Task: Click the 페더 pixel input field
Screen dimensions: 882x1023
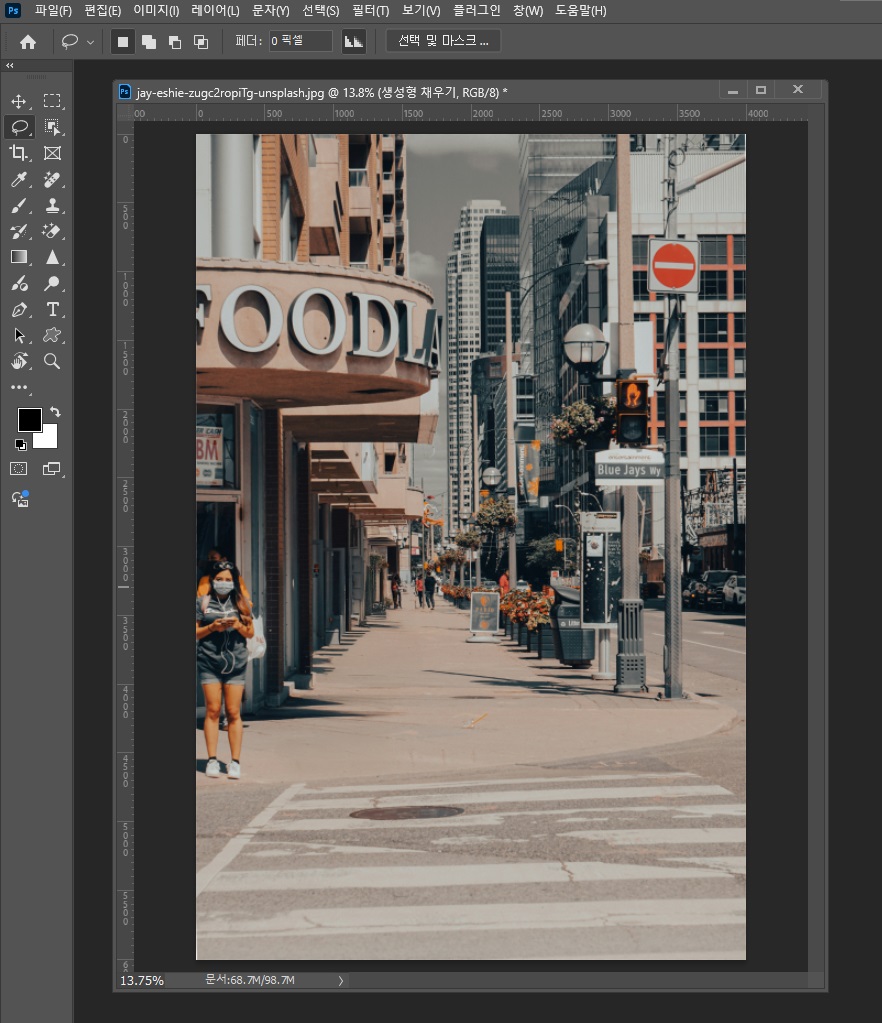Action: click(x=301, y=41)
